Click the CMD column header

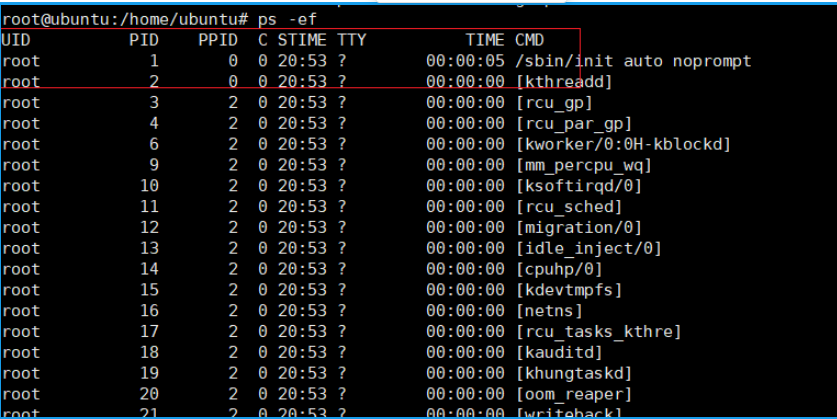(x=530, y=40)
